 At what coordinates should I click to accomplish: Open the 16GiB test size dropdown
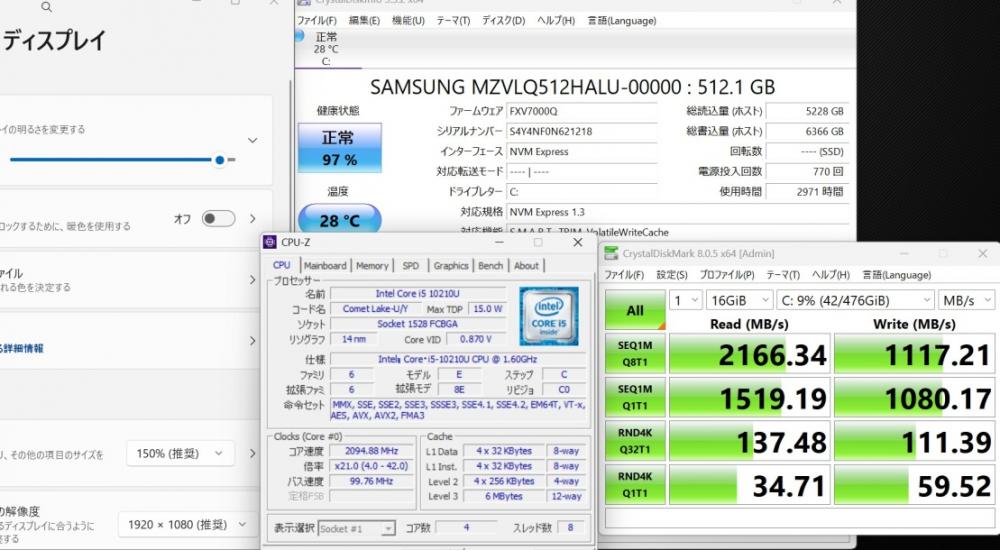coord(739,301)
